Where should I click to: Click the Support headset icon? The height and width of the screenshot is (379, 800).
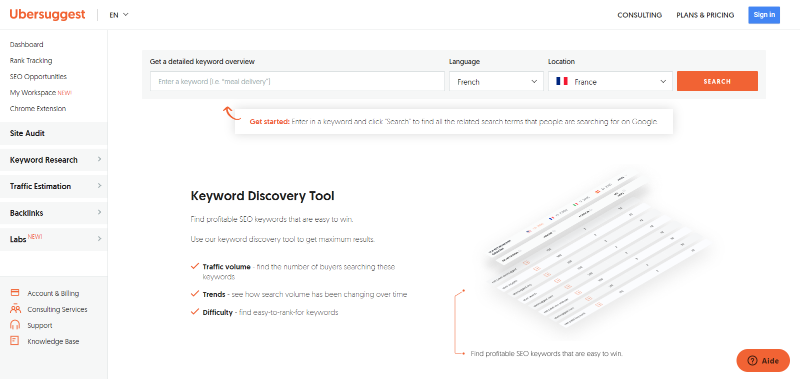(x=15, y=325)
